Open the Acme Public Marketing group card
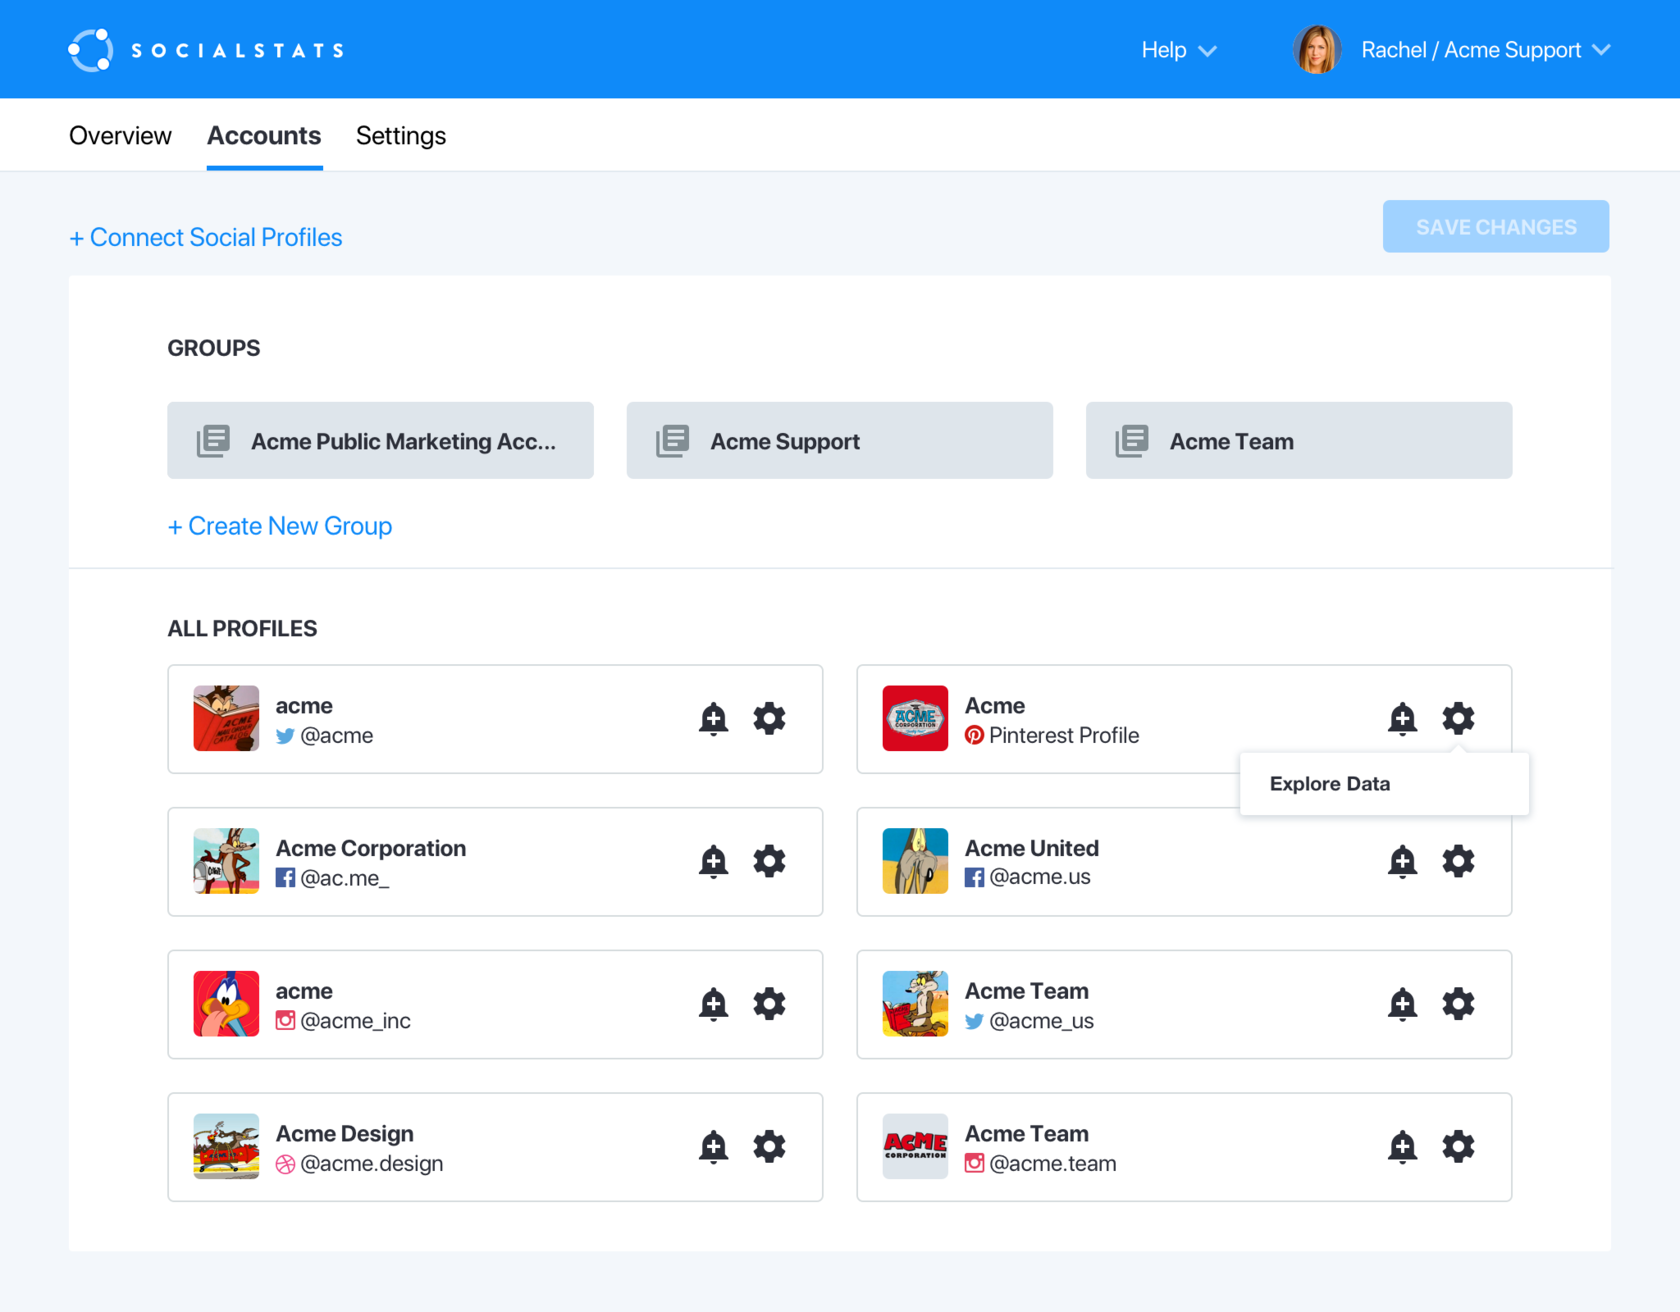This screenshot has height=1312, width=1680. pos(380,441)
